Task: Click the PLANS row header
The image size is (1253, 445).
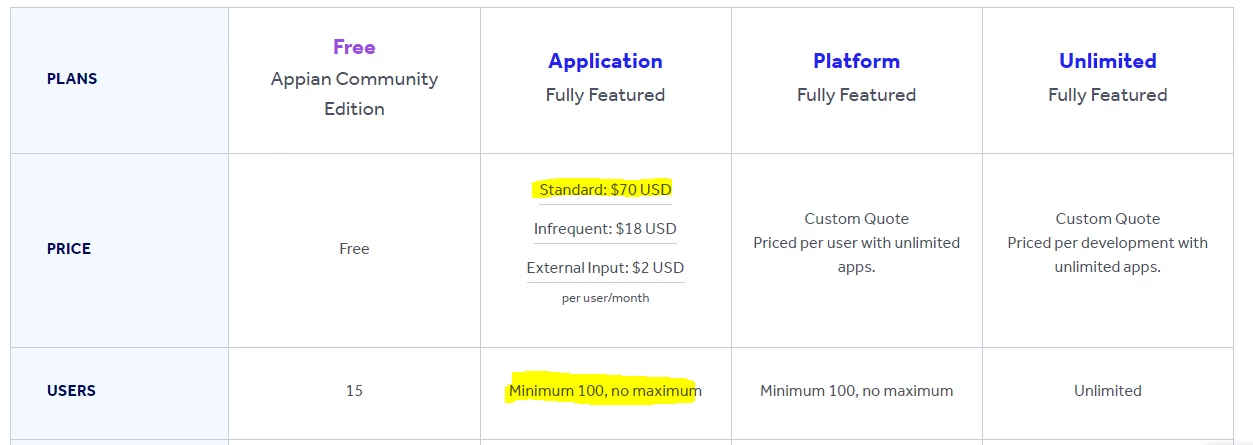Action: coord(72,78)
